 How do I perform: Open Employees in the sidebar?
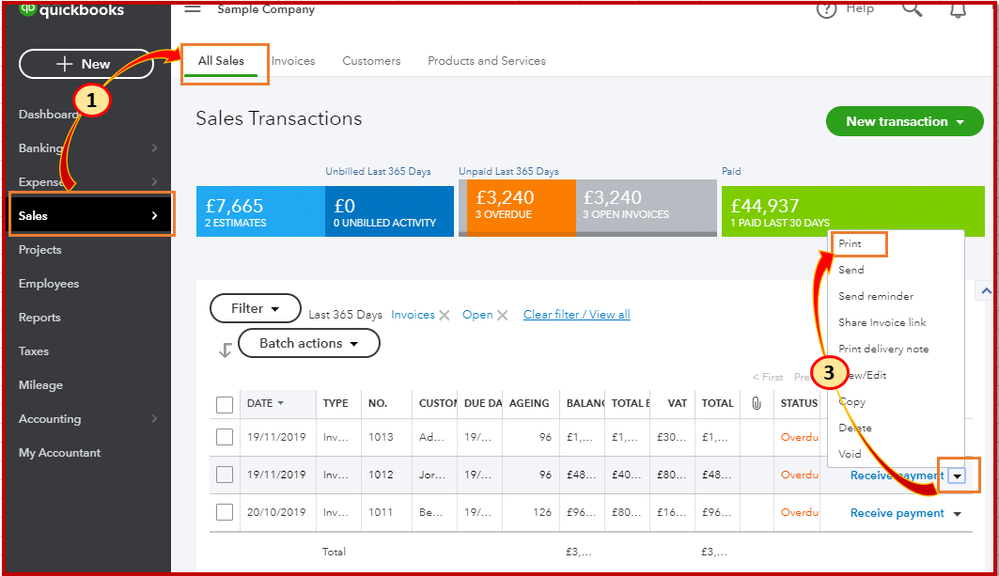[x=49, y=284]
